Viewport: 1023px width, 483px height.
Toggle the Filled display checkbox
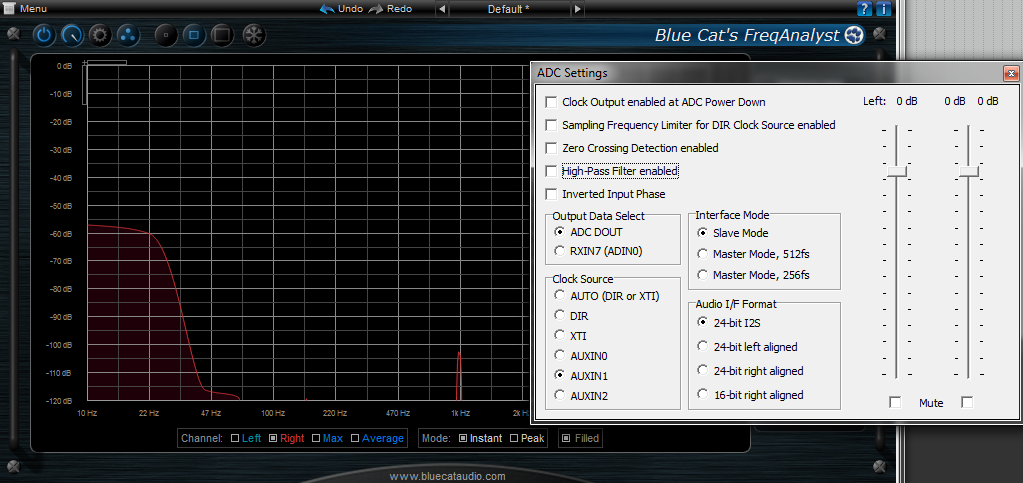(566, 439)
